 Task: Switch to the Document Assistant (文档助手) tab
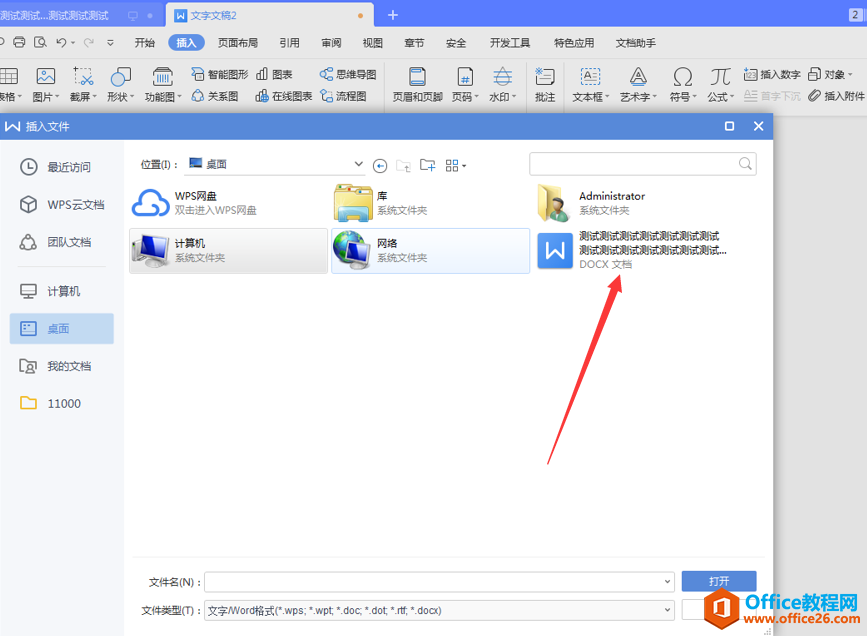[x=636, y=43]
